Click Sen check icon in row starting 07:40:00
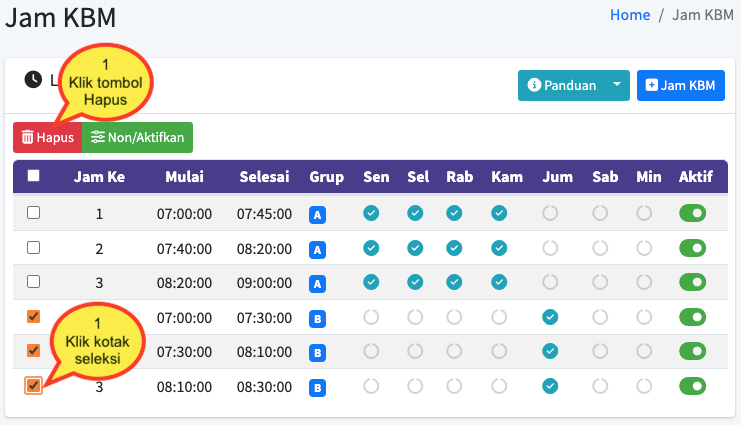The image size is (741, 425). [371, 248]
